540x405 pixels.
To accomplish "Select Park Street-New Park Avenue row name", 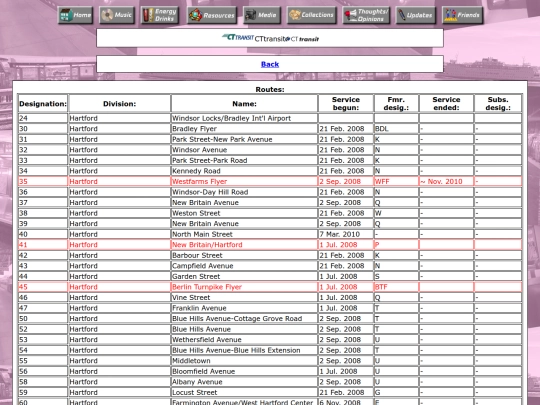I will [x=222, y=139].
